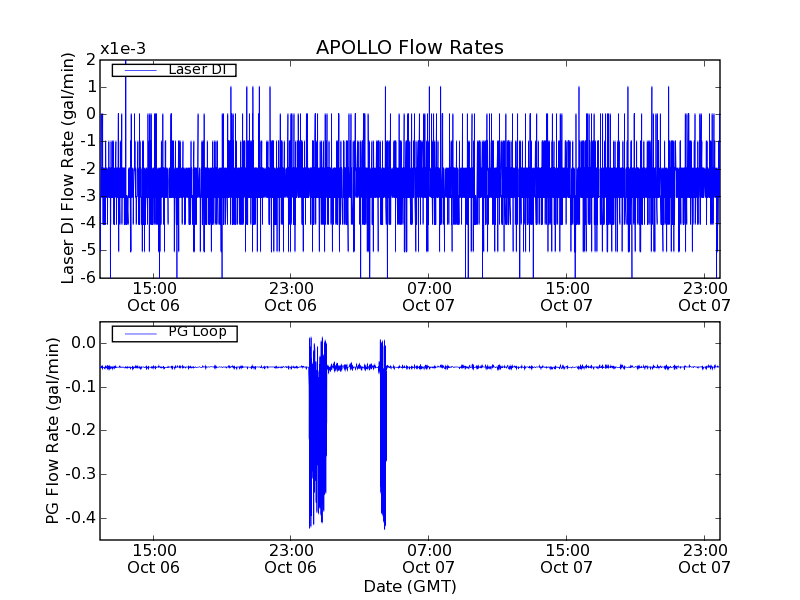Click '15:00 Oct 07' tick under PG Loop plot

tap(566, 559)
